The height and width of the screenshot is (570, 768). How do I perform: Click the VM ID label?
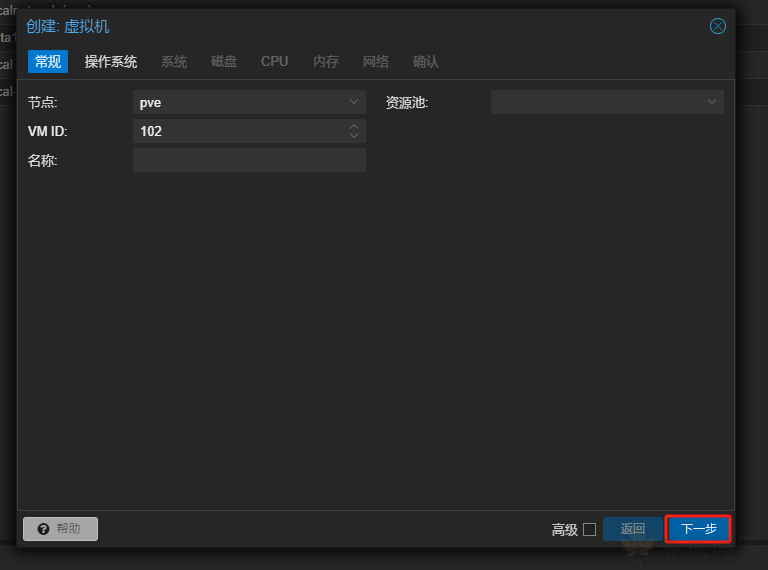[x=48, y=131]
